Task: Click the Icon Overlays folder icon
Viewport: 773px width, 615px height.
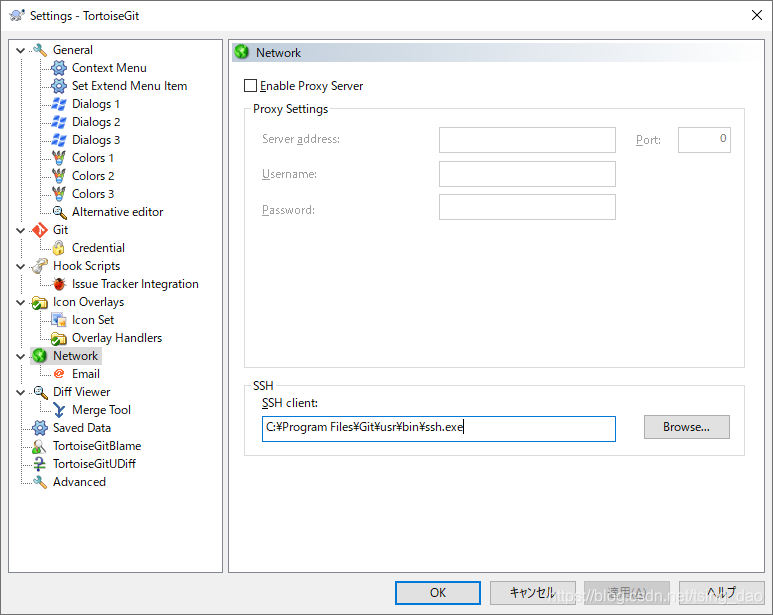Action: tap(39, 302)
